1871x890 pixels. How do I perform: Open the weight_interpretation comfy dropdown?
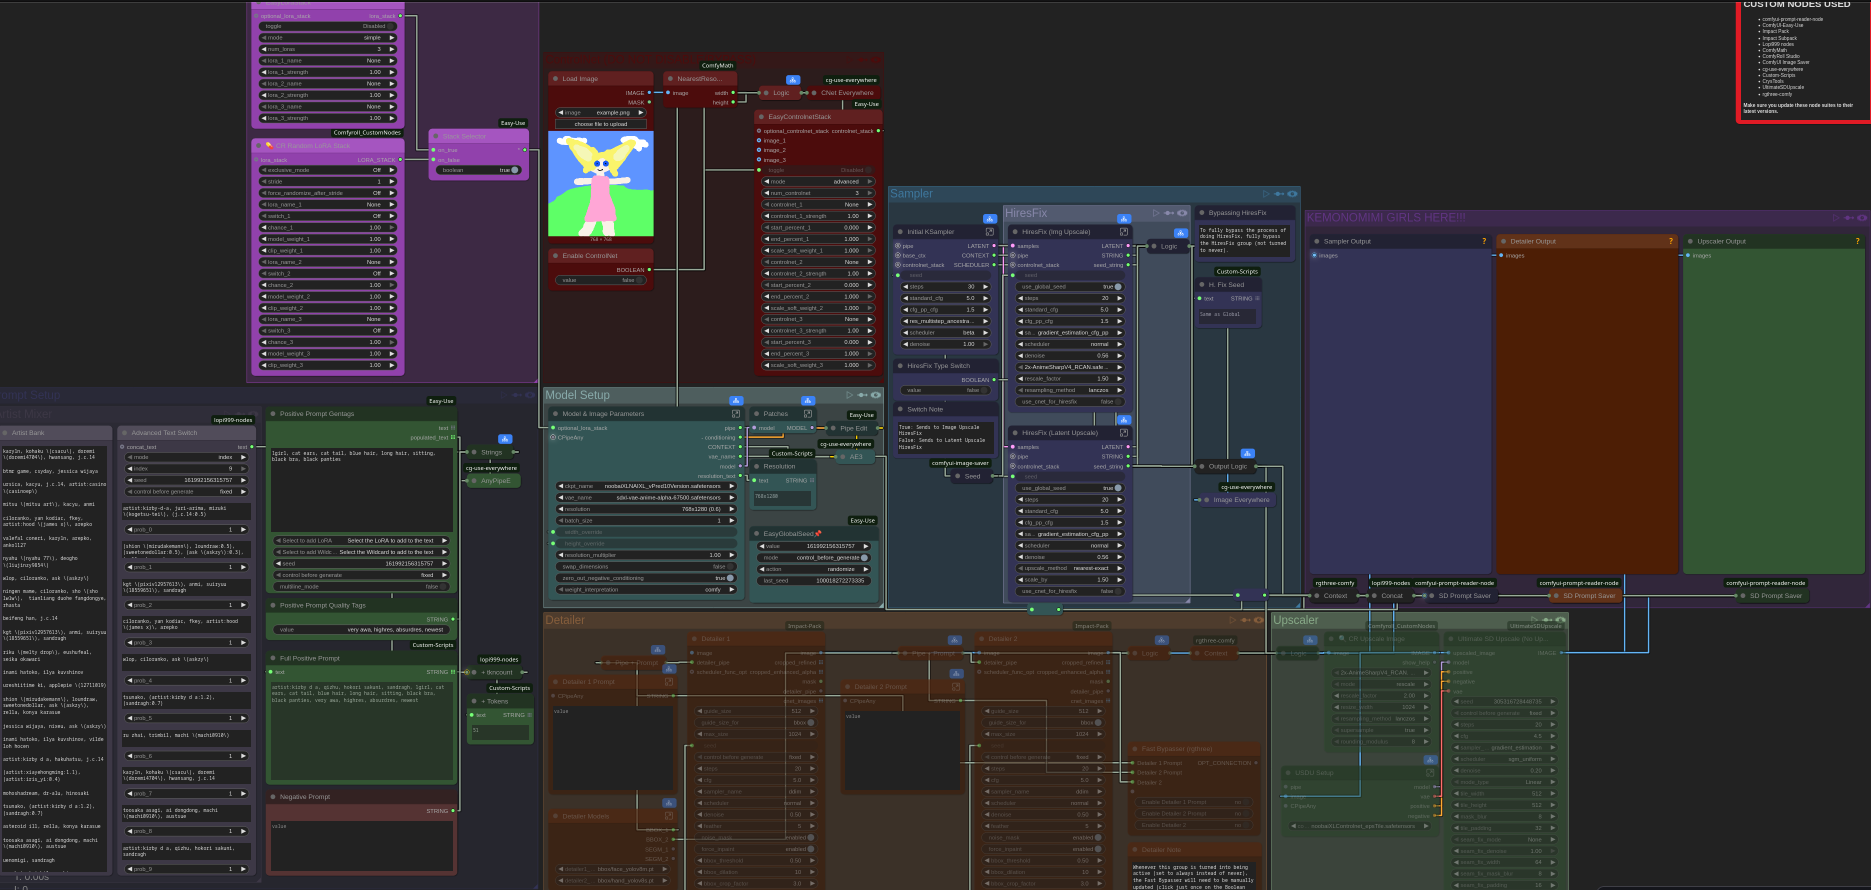tap(645, 590)
